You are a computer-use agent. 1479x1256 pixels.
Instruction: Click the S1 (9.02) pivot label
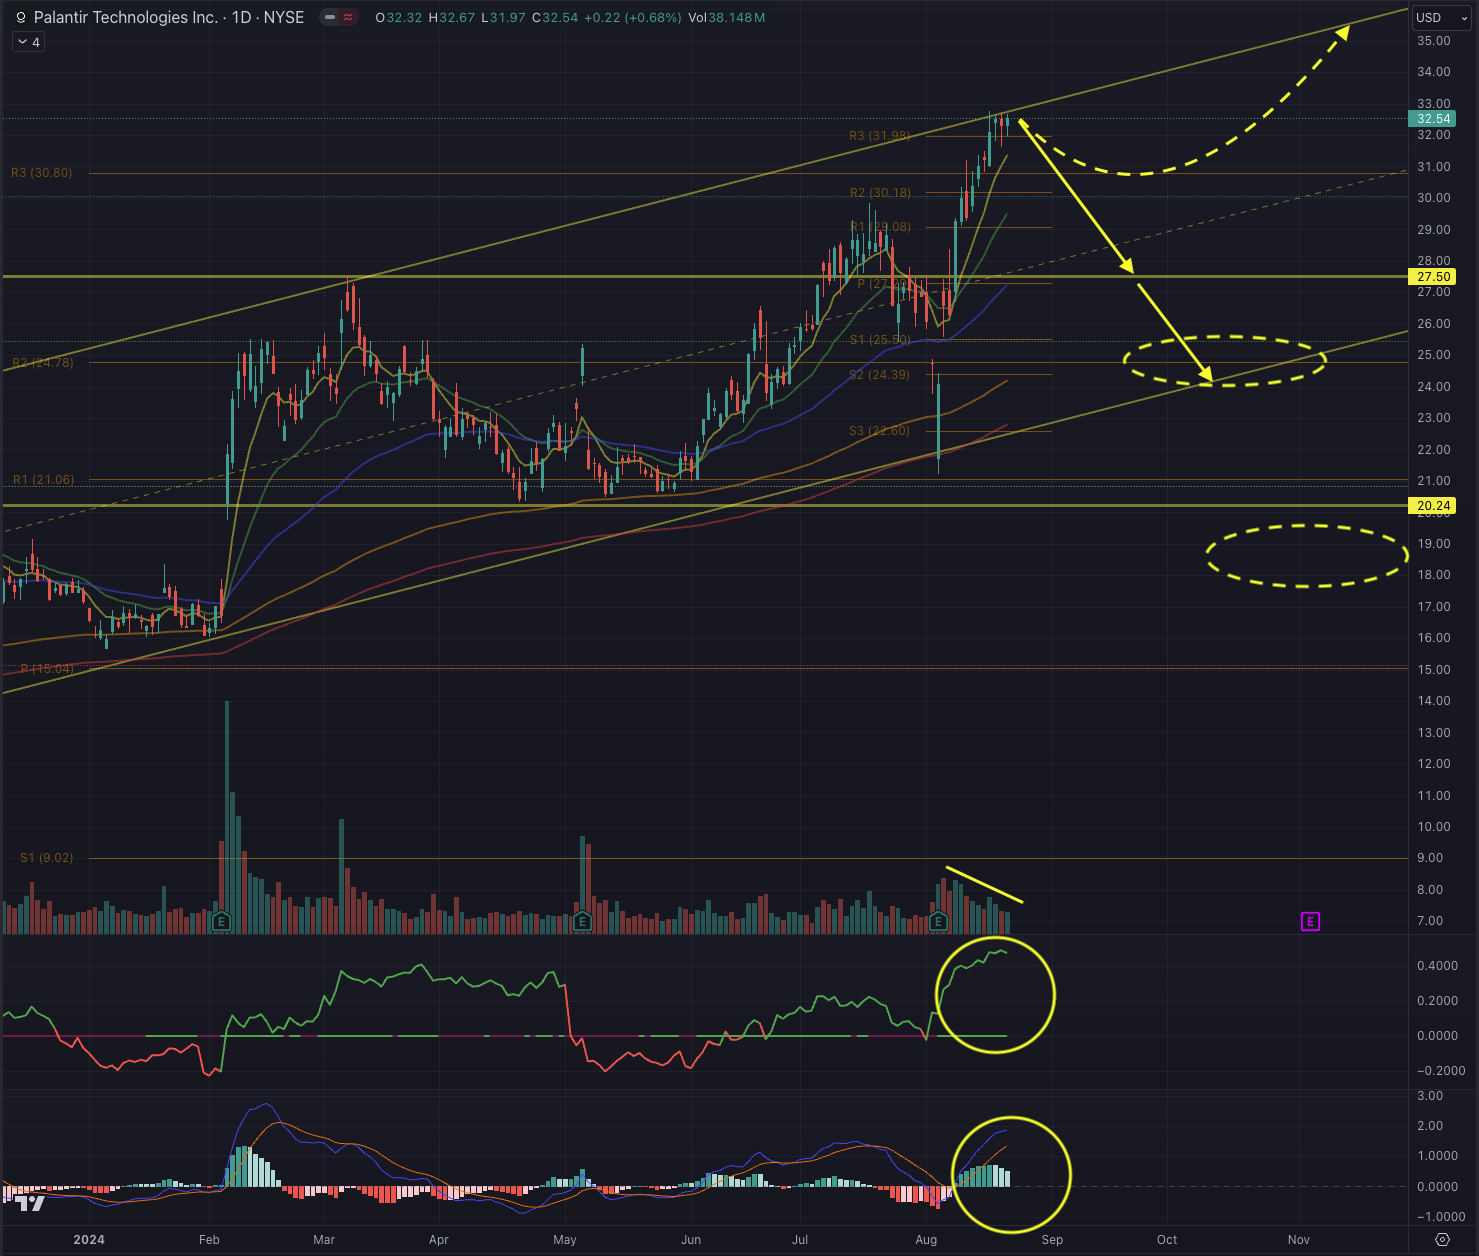click(x=46, y=858)
